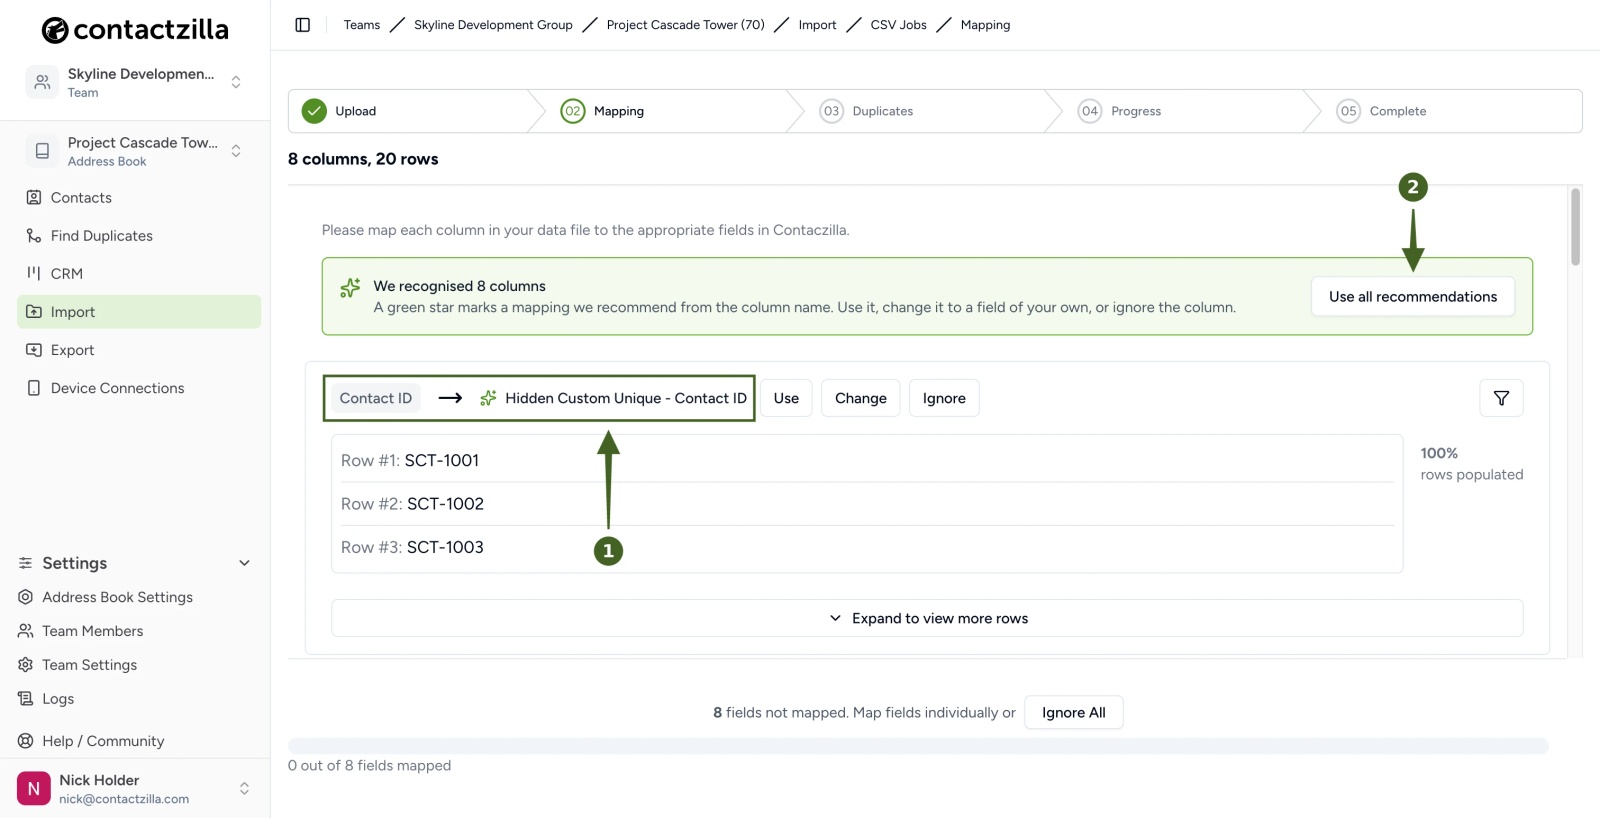Open the Nick Holder account menu chevron
Image resolution: width=1600 pixels, height=818 pixels.
(x=244, y=789)
